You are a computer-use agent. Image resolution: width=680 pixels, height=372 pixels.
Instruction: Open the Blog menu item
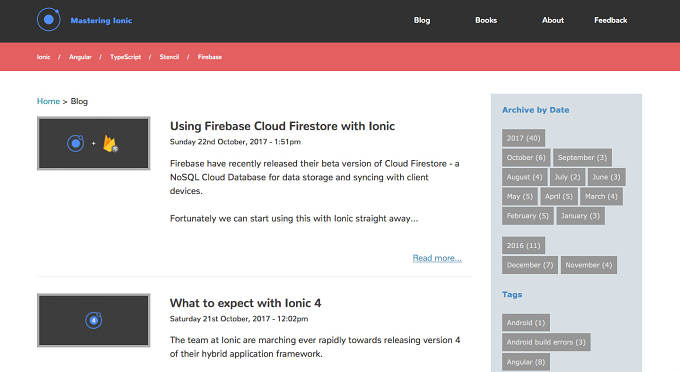pyautogui.click(x=422, y=20)
